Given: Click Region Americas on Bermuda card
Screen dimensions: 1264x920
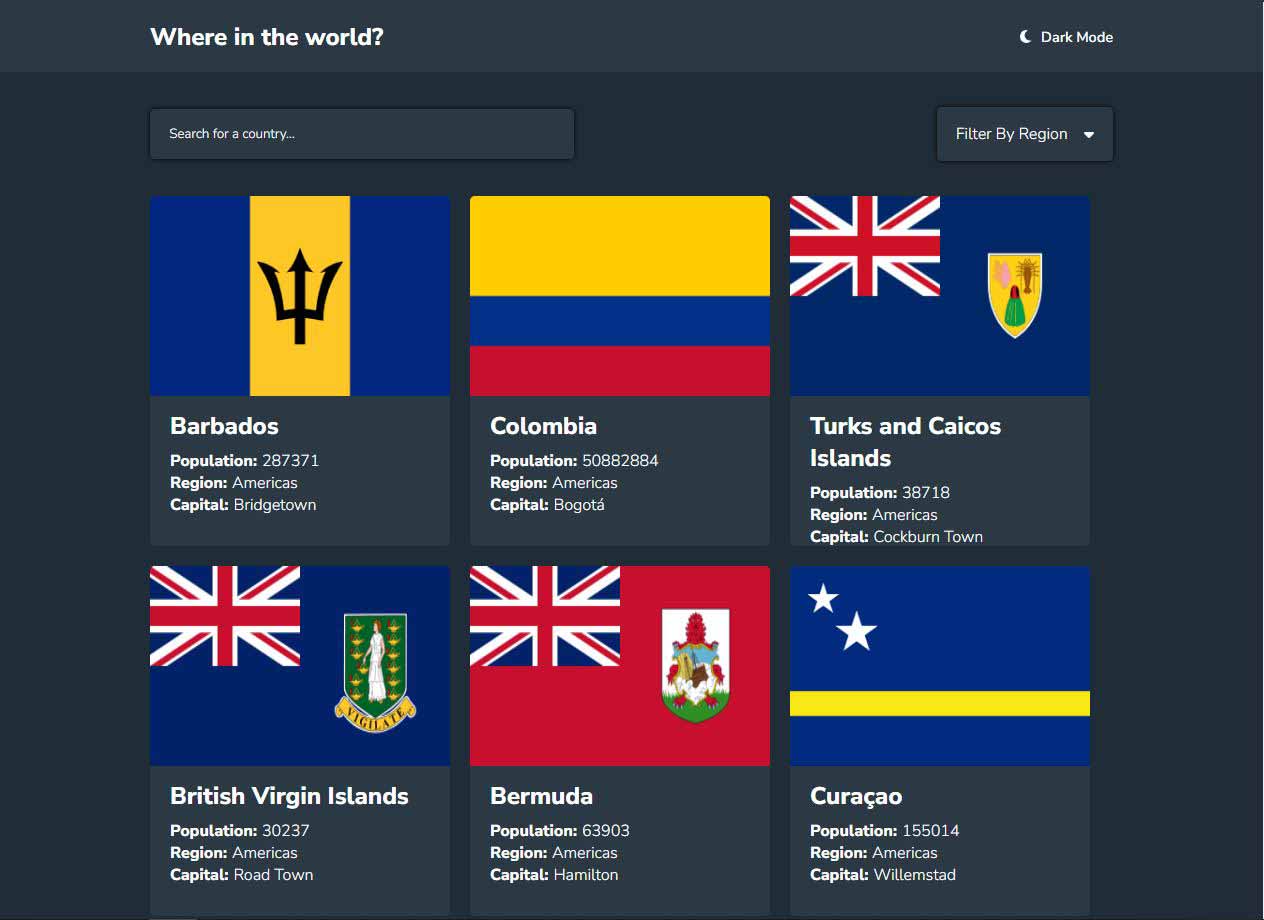Looking at the screenshot, I should [x=554, y=853].
